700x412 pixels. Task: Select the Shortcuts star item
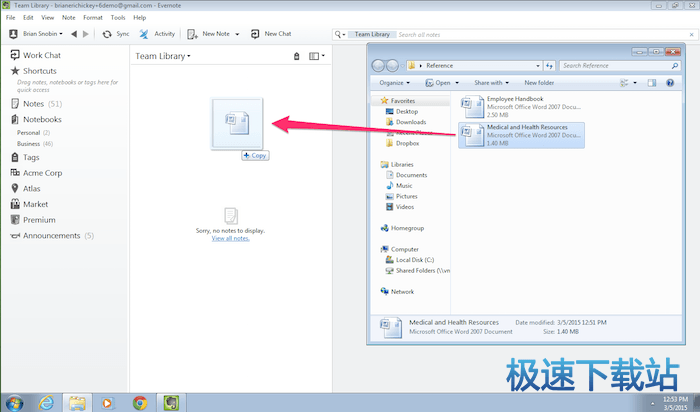[34, 71]
